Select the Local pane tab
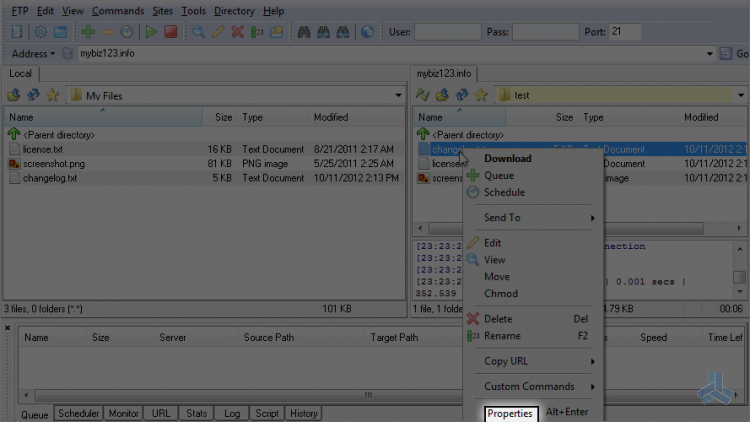The image size is (750, 422). pyautogui.click(x=20, y=74)
